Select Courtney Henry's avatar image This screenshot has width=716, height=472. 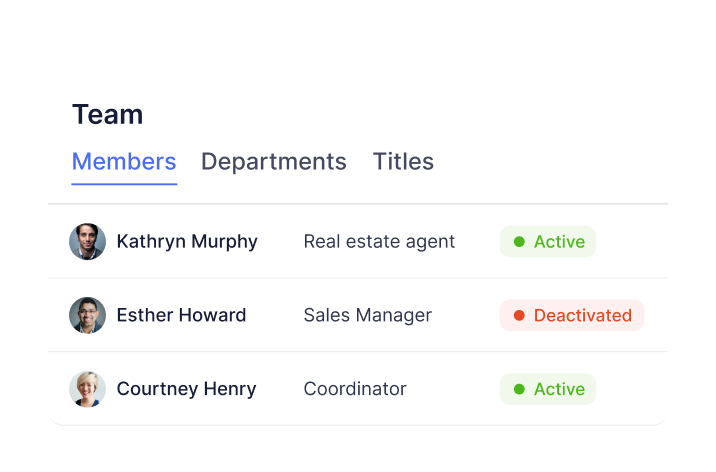coord(87,389)
